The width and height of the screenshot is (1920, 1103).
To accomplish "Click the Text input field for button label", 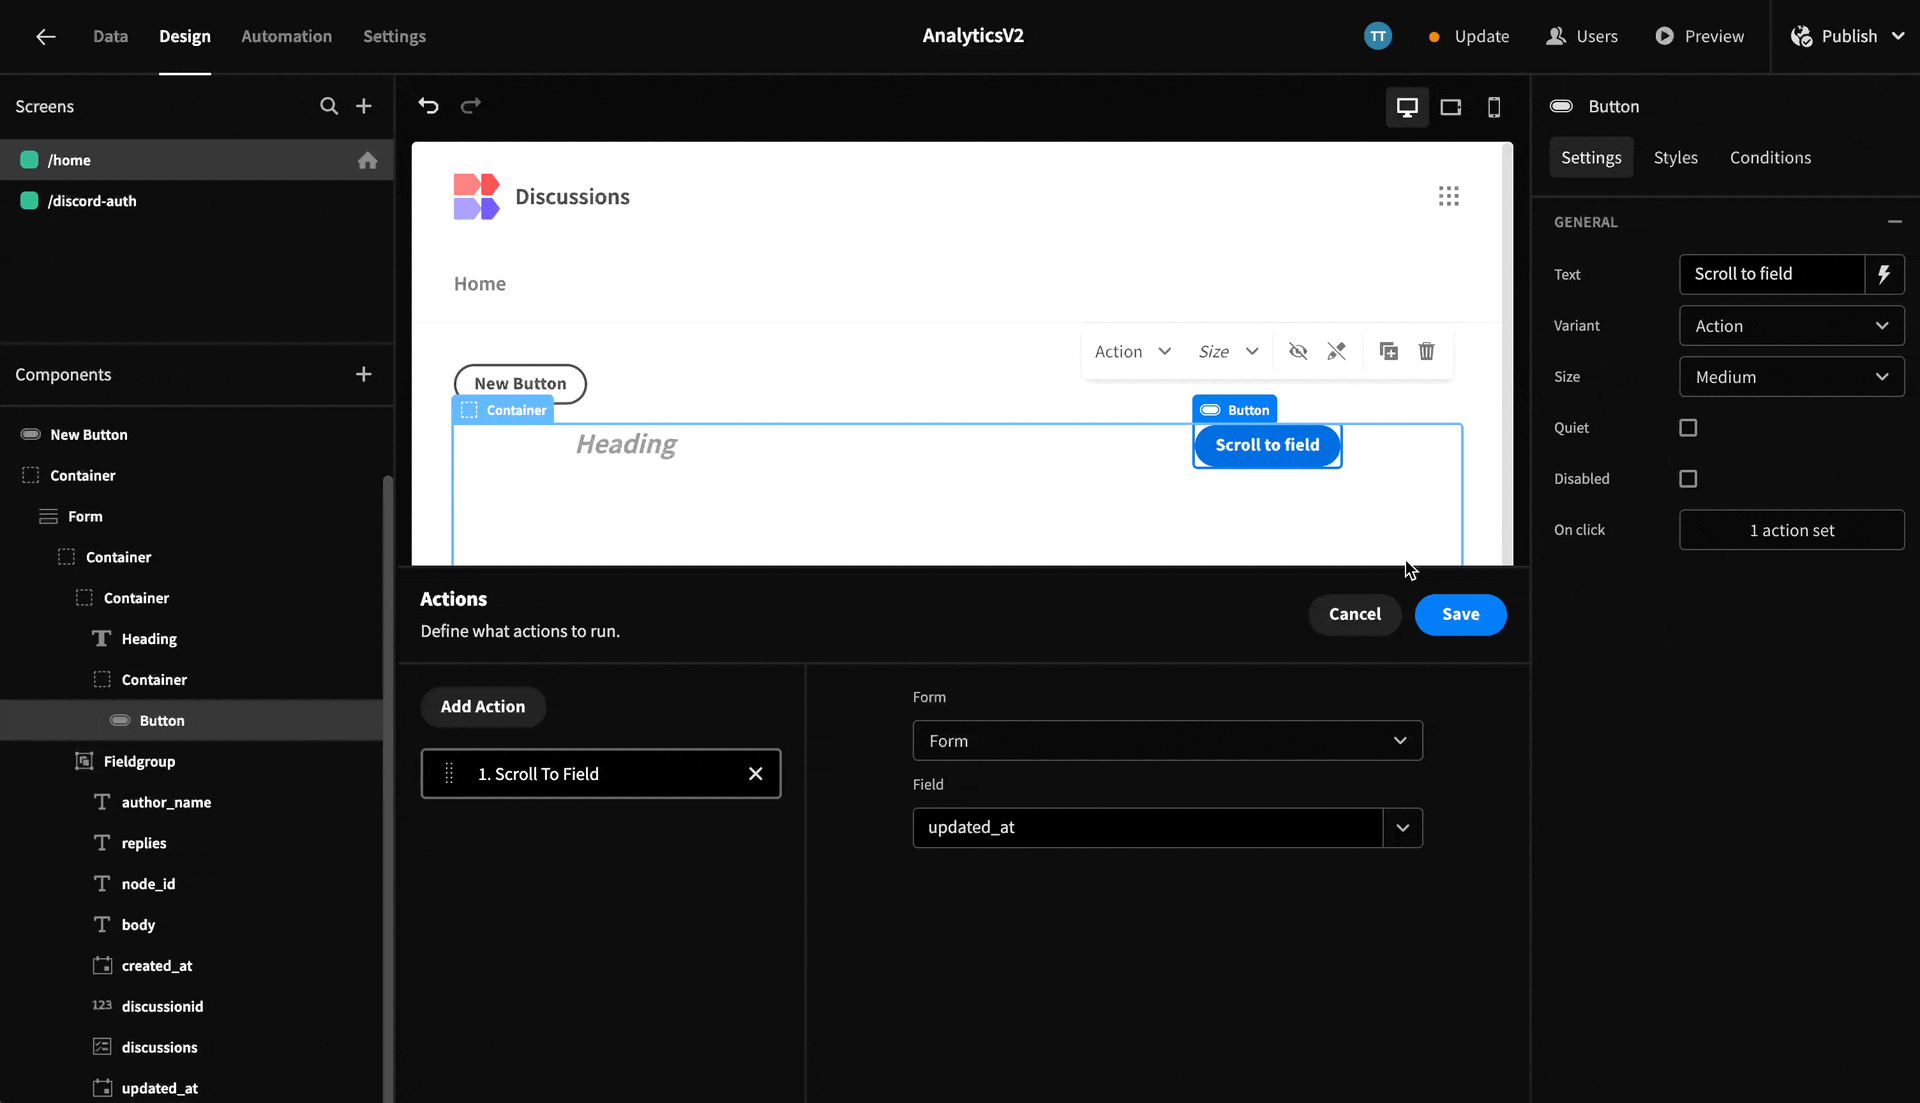I will pyautogui.click(x=1780, y=273).
